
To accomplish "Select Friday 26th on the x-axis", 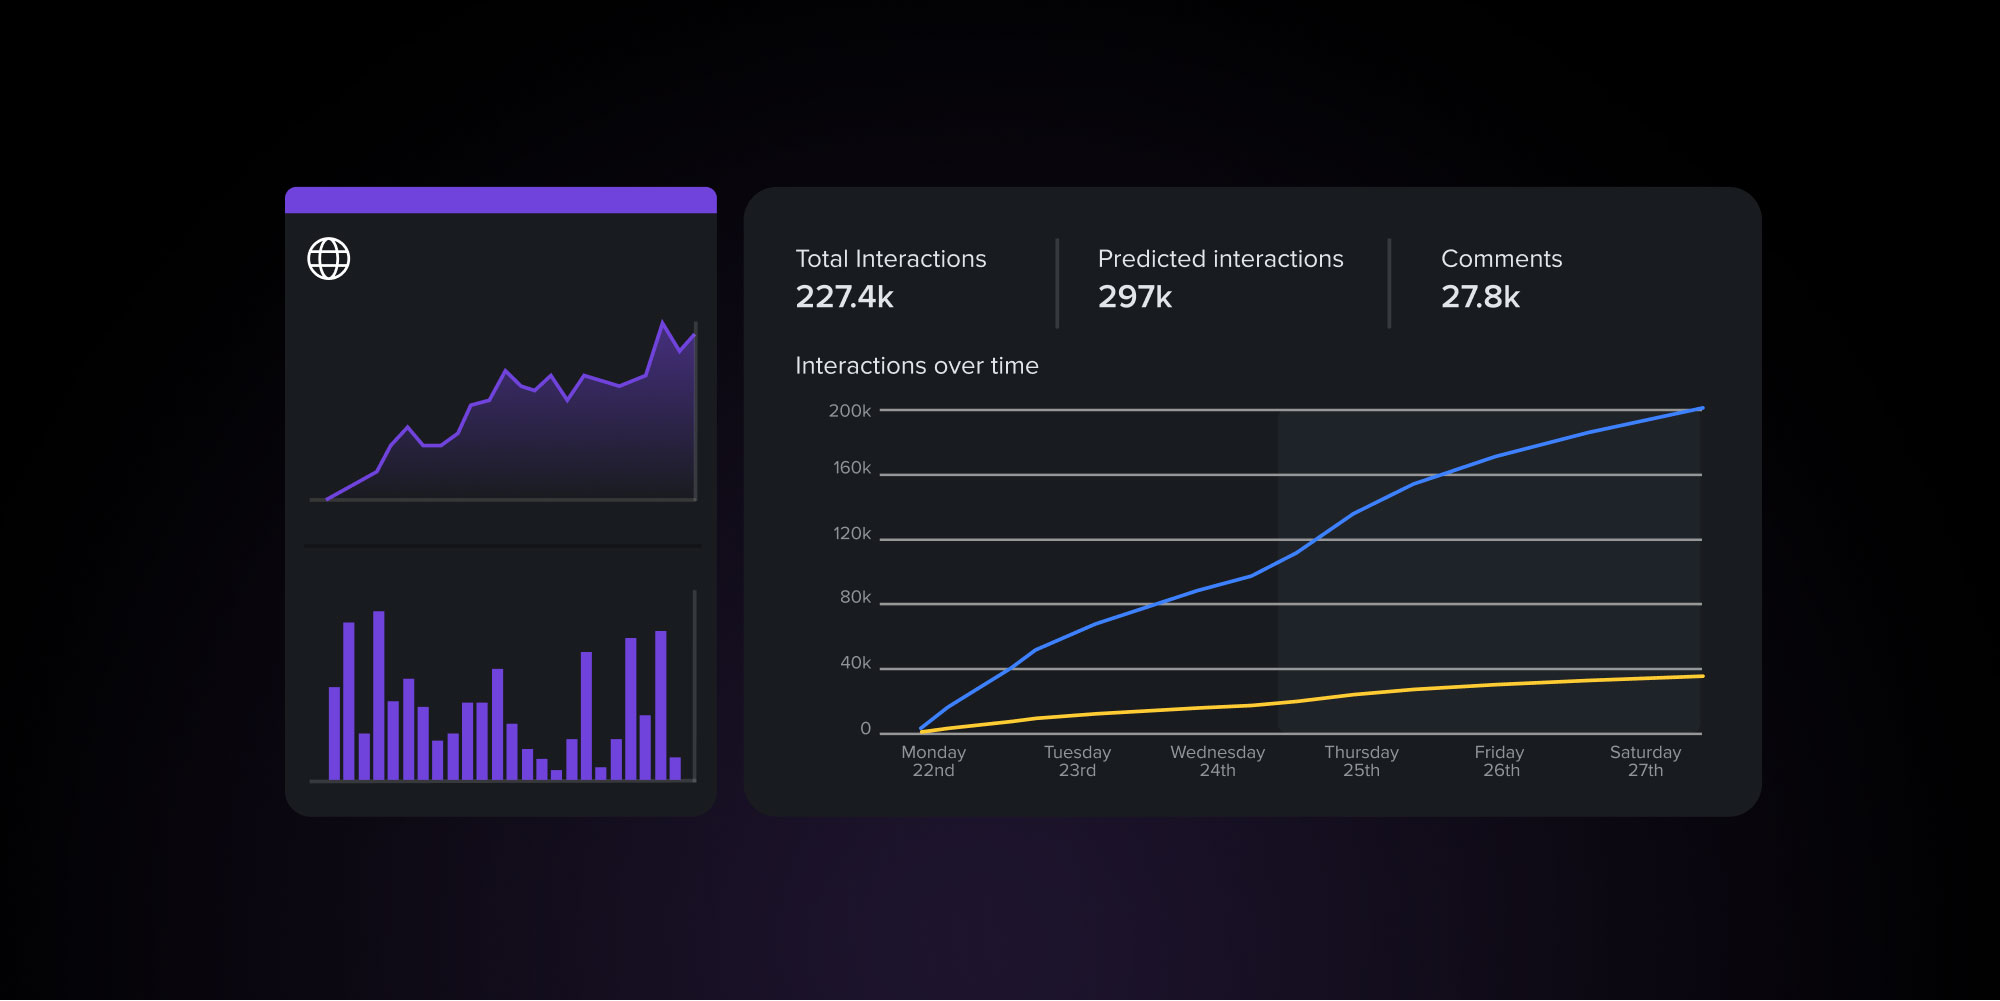I will coord(1500,761).
